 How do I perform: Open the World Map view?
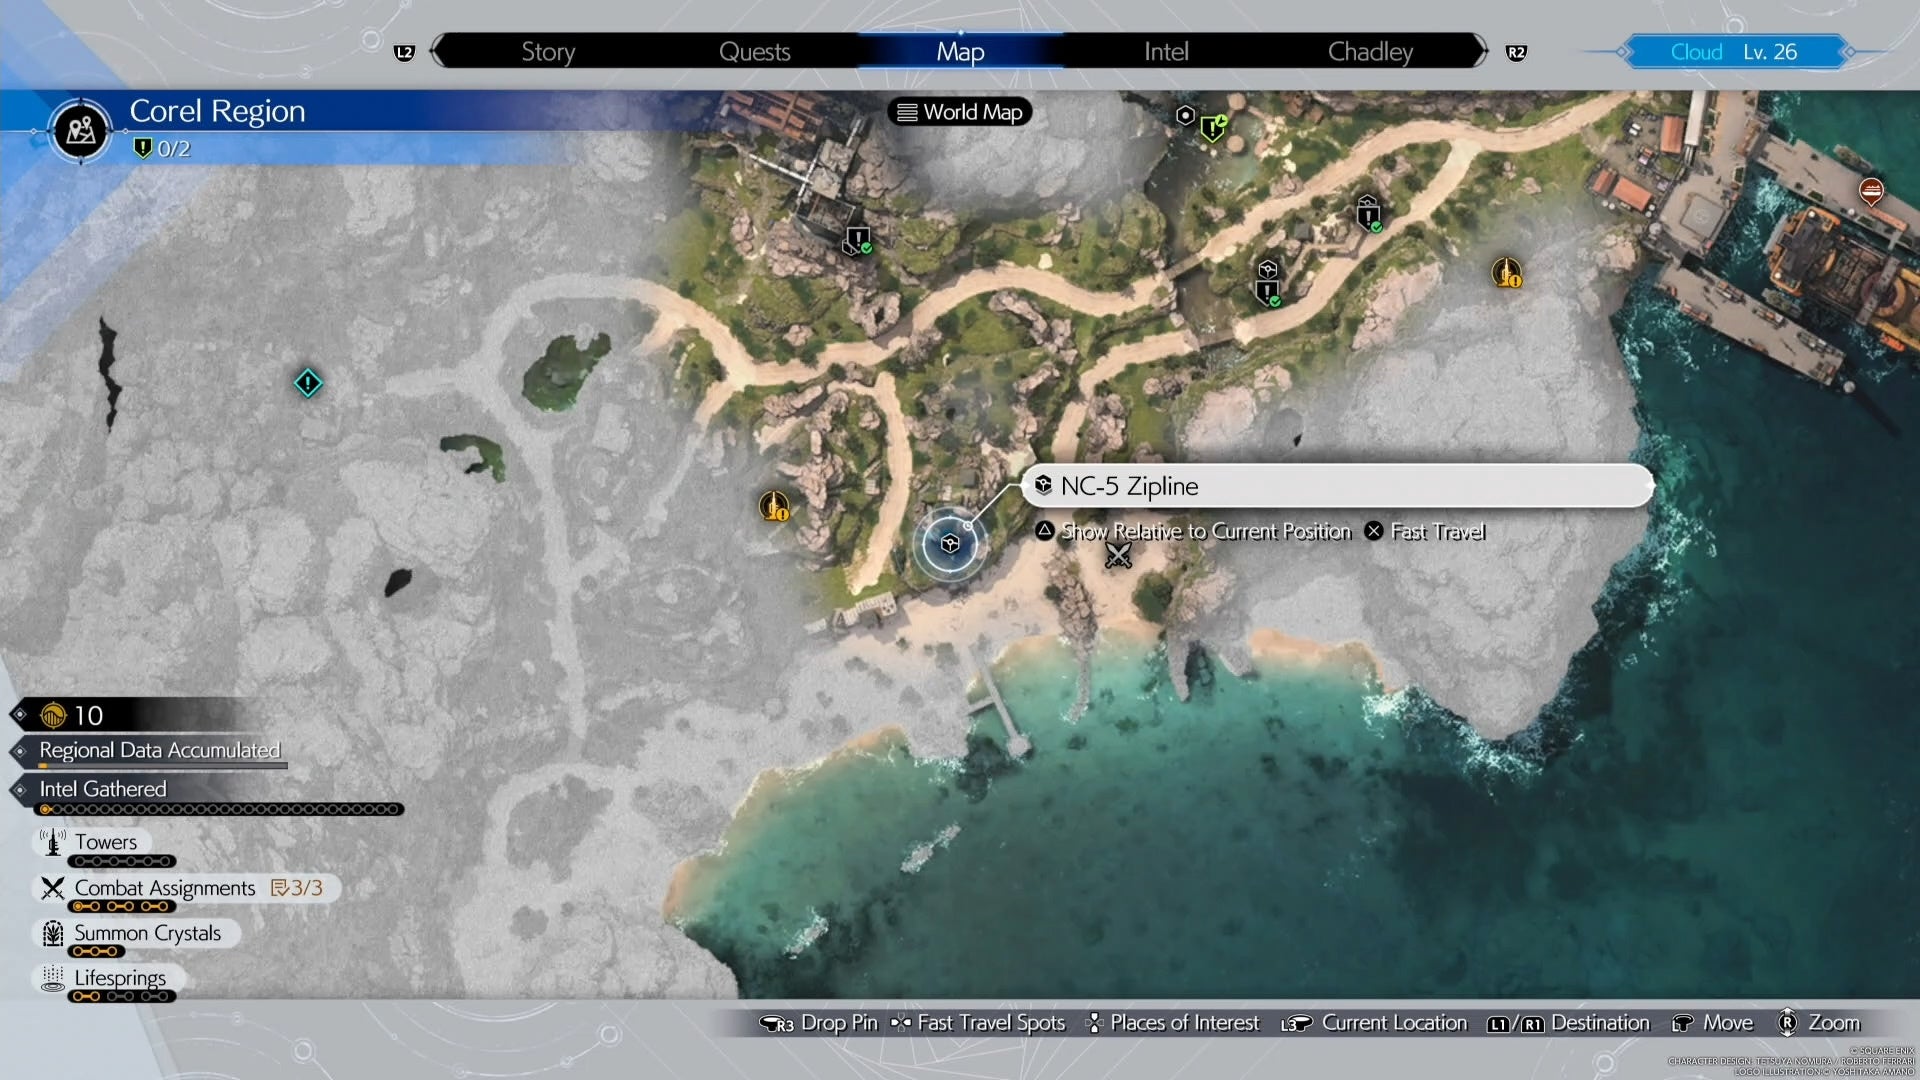point(958,111)
